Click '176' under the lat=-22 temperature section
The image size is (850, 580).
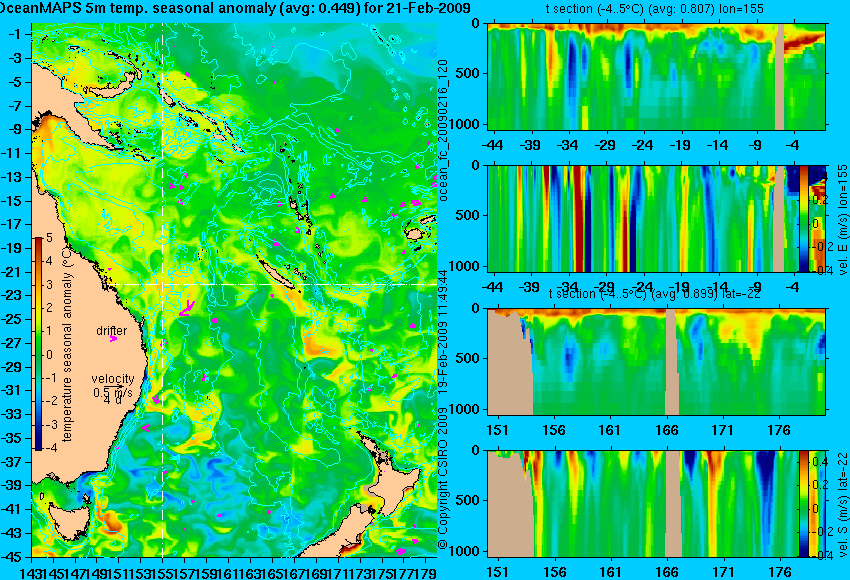(779, 430)
